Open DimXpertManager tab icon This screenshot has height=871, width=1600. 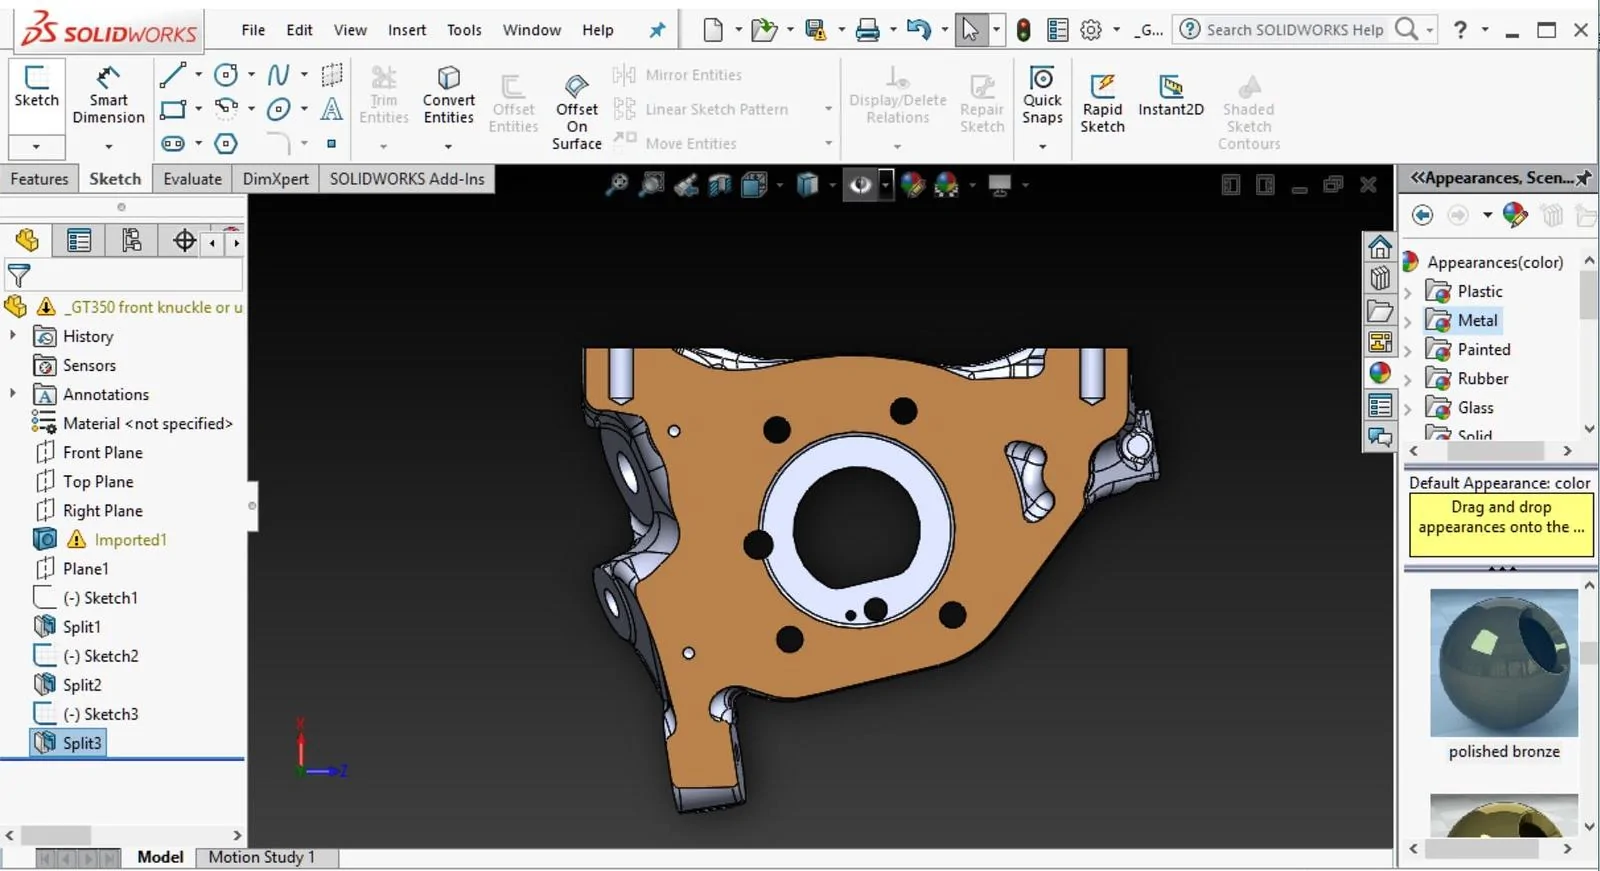pyautogui.click(x=184, y=240)
